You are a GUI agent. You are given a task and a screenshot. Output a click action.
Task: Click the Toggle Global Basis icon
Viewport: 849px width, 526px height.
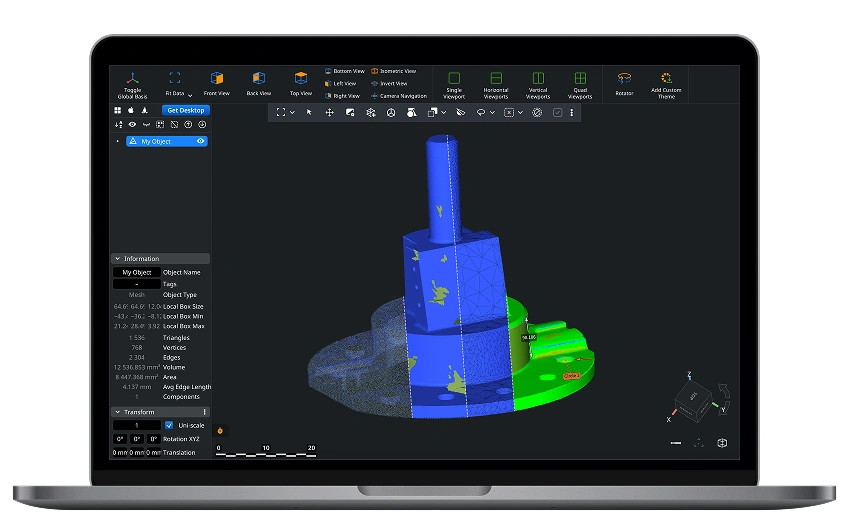(132, 78)
